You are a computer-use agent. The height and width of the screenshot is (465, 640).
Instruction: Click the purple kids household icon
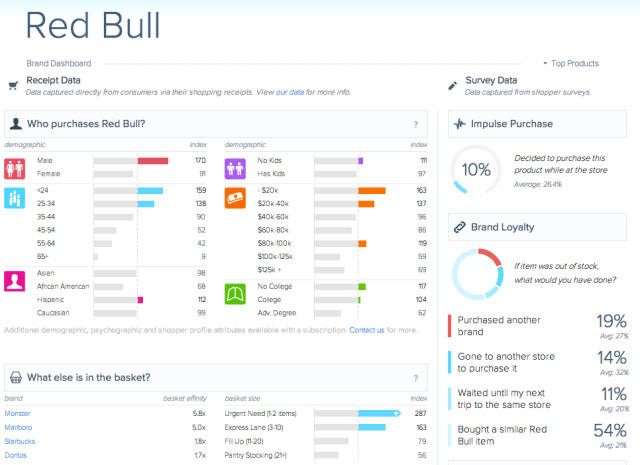tap(238, 166)
